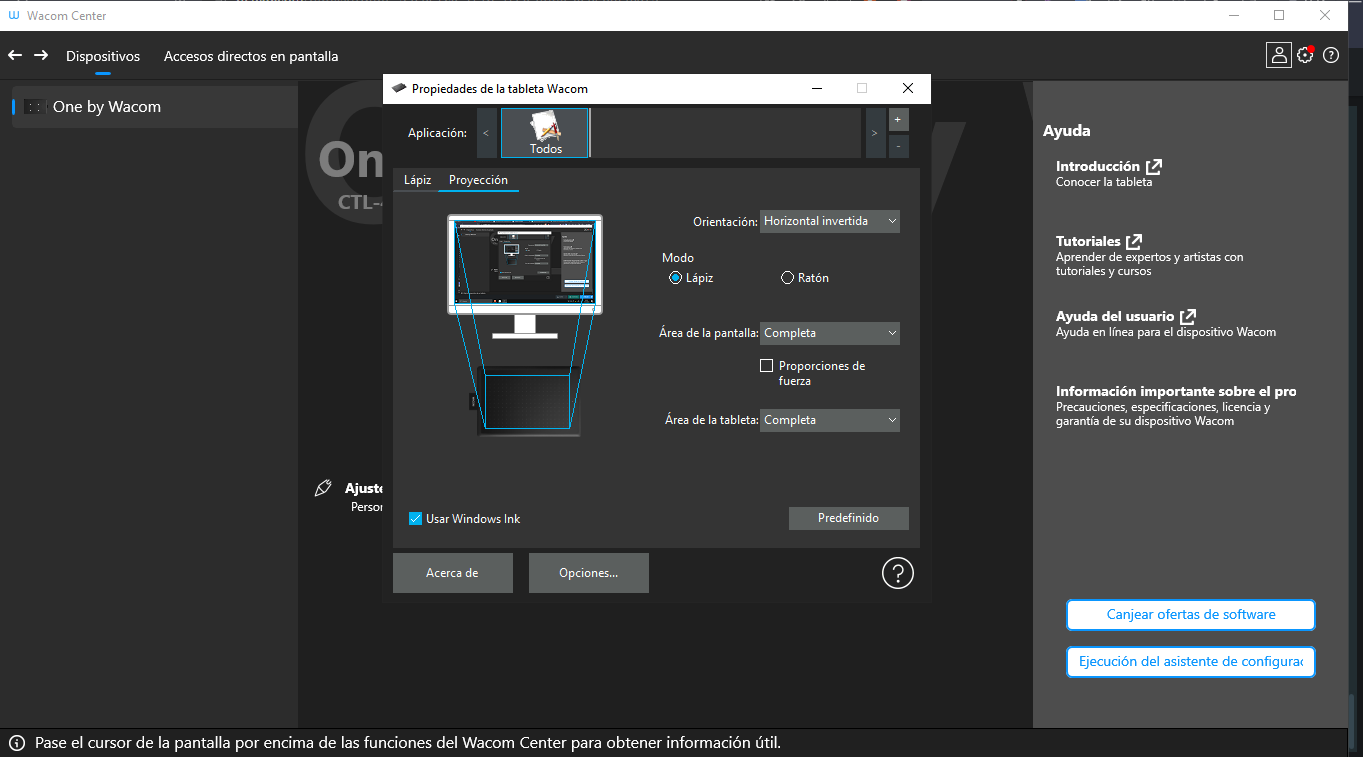Open the Orientación dropdown
The width and height of the screenshot is (1363, 757).
point(829,221)
